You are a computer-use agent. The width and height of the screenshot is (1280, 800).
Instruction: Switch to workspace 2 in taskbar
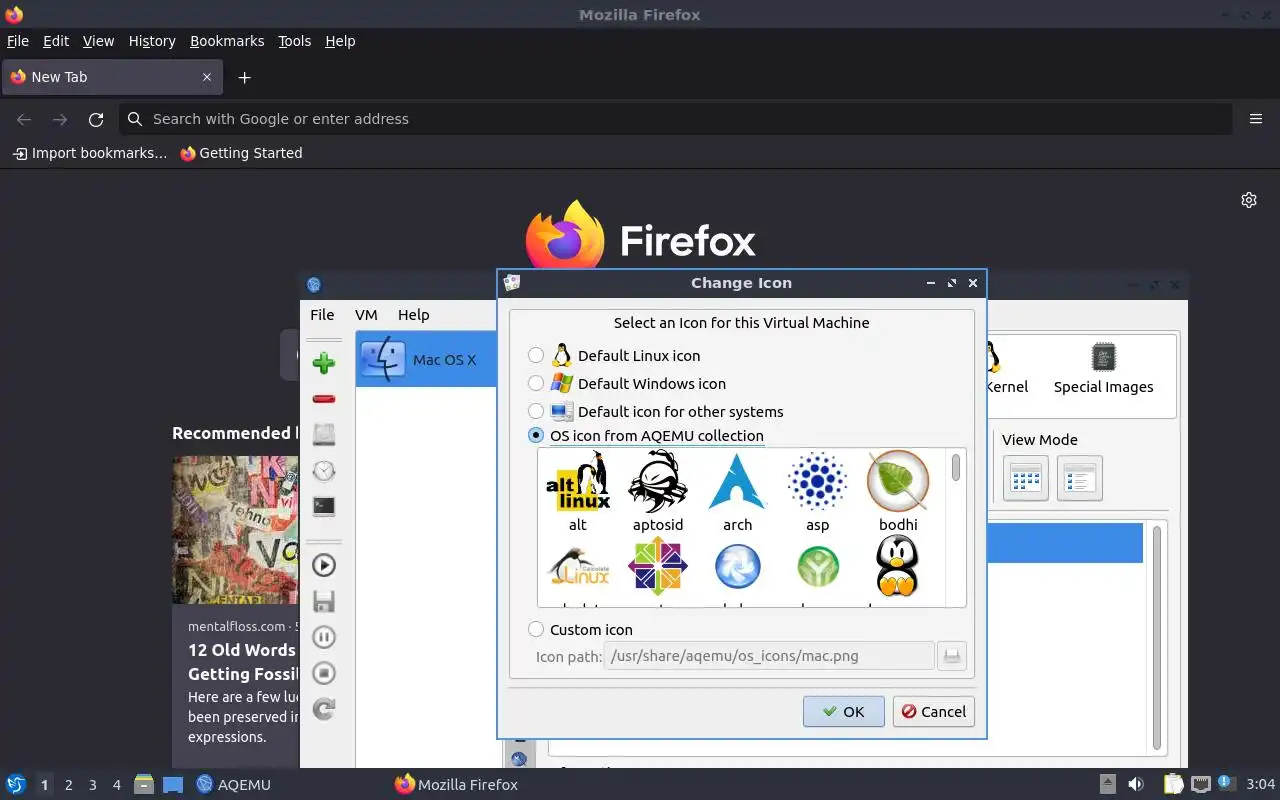(x=69, y=785)
